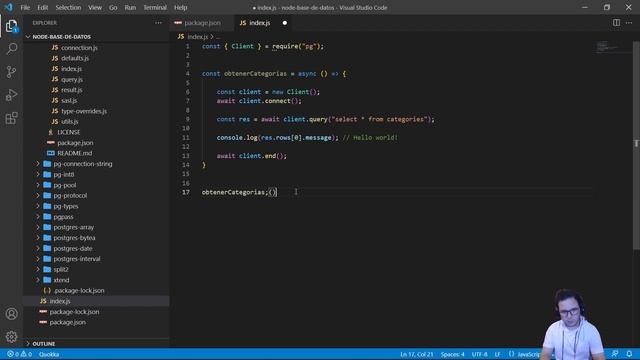
Task: Click UTF-8 encoding in status bar
Action: (x=480, y=354)
